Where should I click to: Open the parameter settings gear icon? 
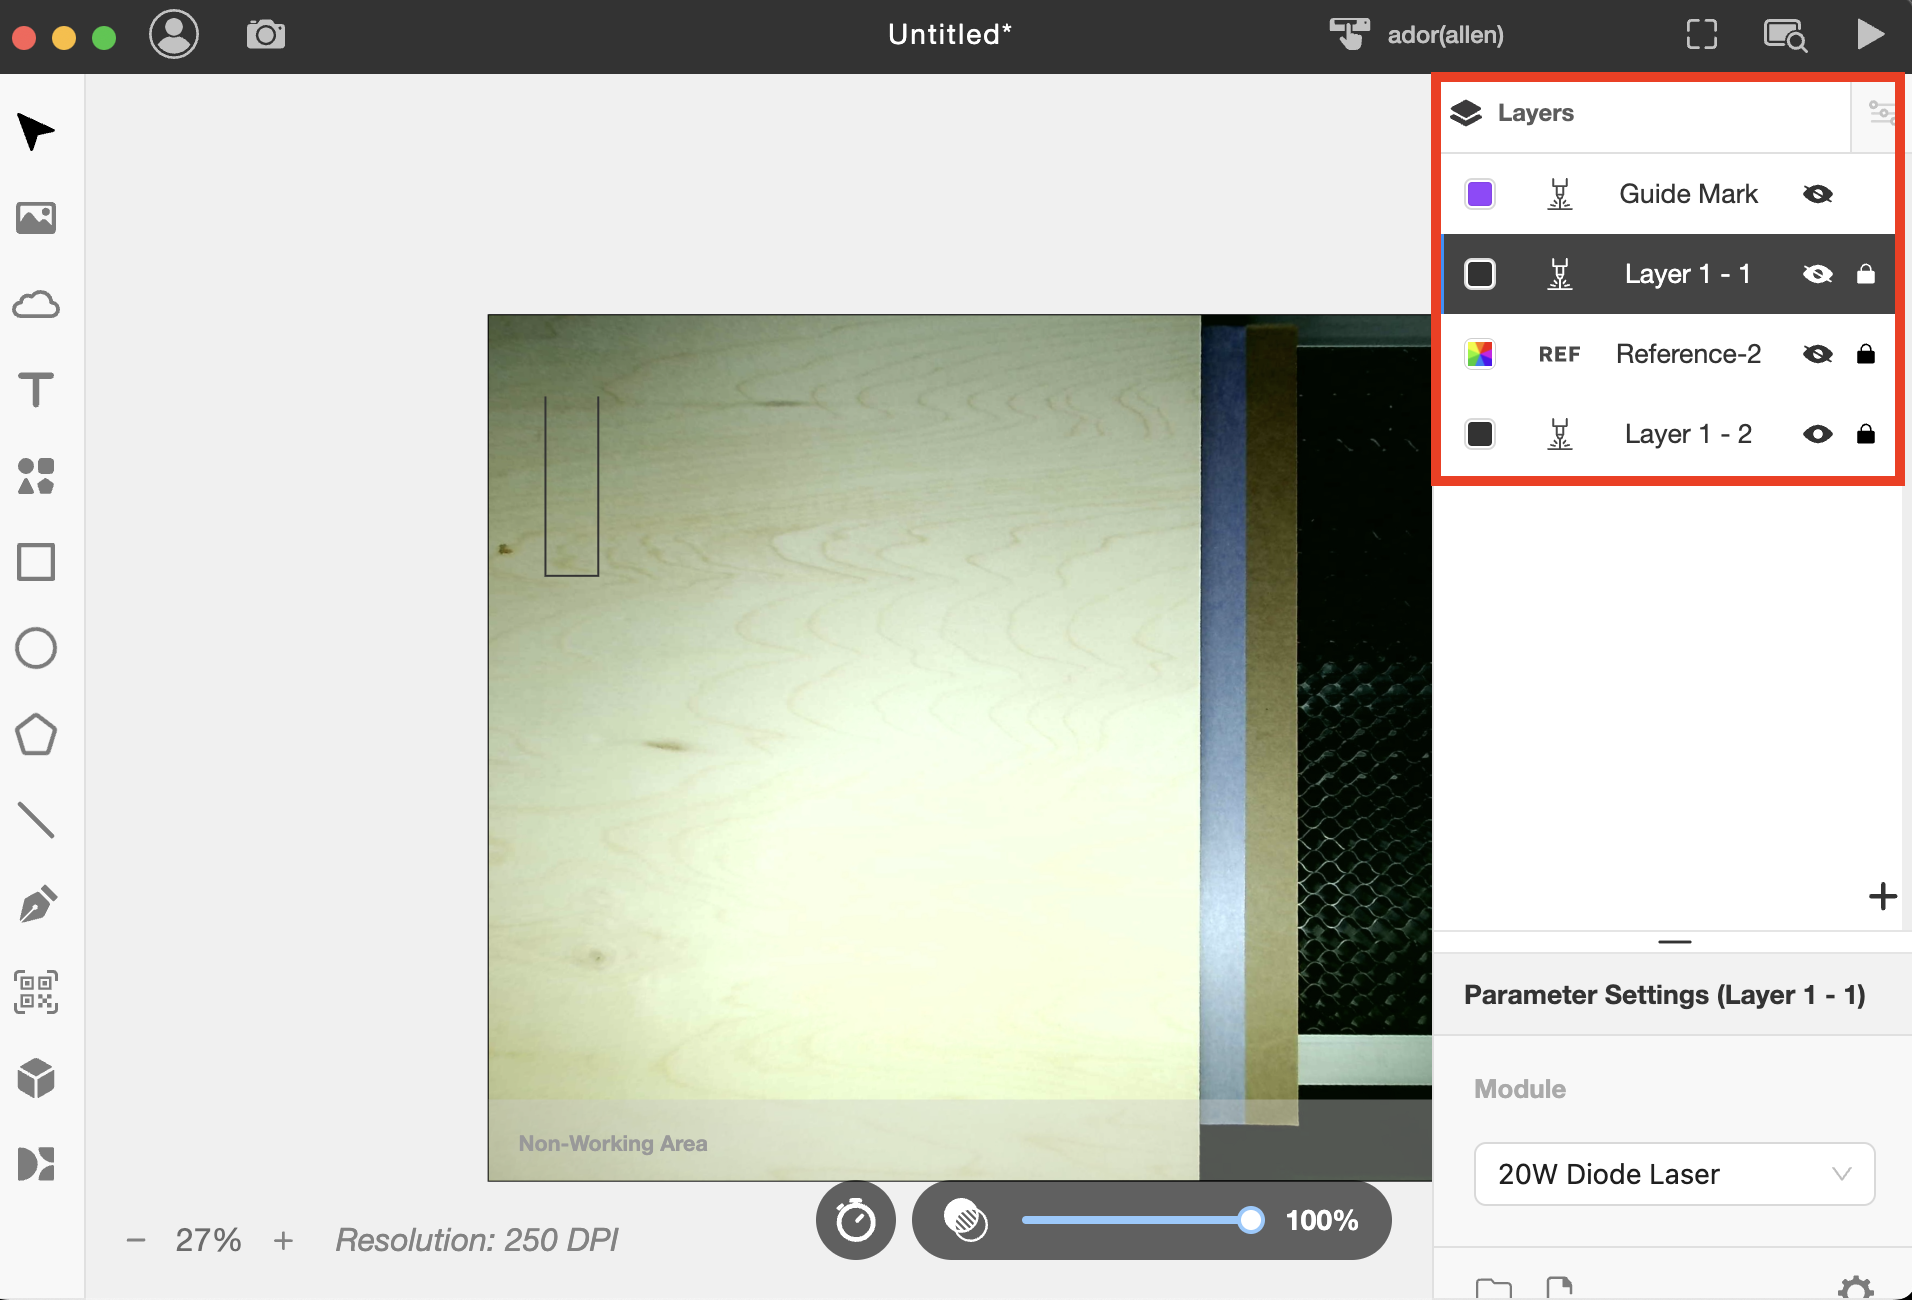click(1856, 1288)
